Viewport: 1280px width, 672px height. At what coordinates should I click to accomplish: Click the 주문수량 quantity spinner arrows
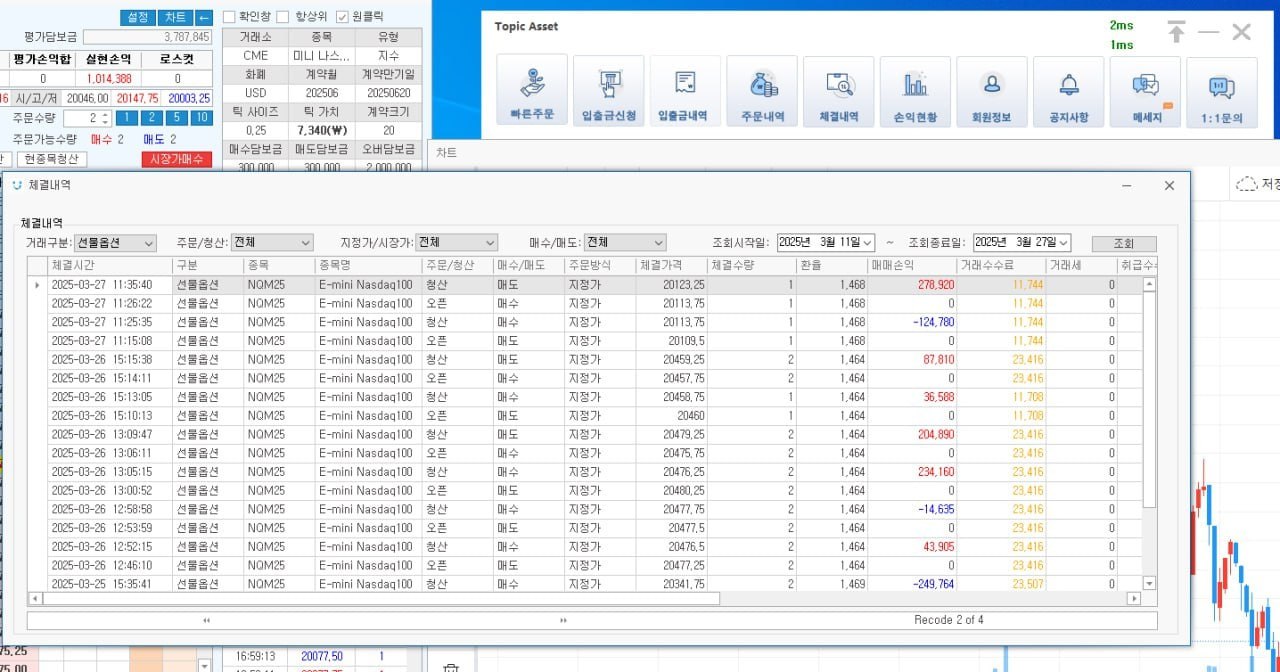click(105, 118)
